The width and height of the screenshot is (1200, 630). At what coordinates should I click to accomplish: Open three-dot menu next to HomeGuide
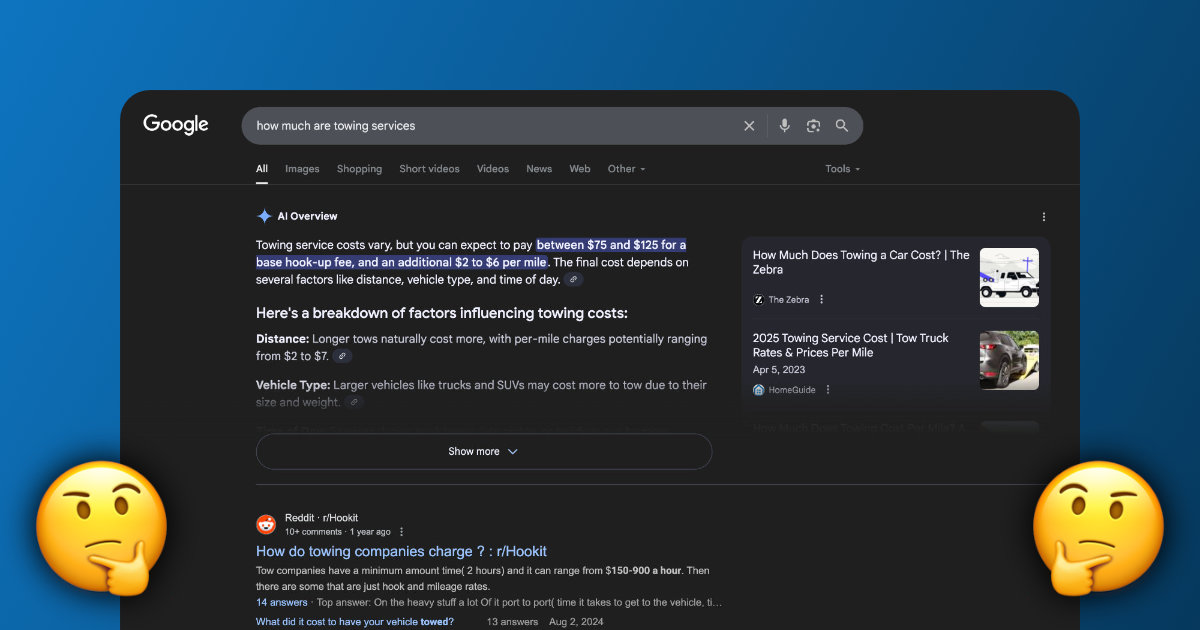[x=828, y=390]
